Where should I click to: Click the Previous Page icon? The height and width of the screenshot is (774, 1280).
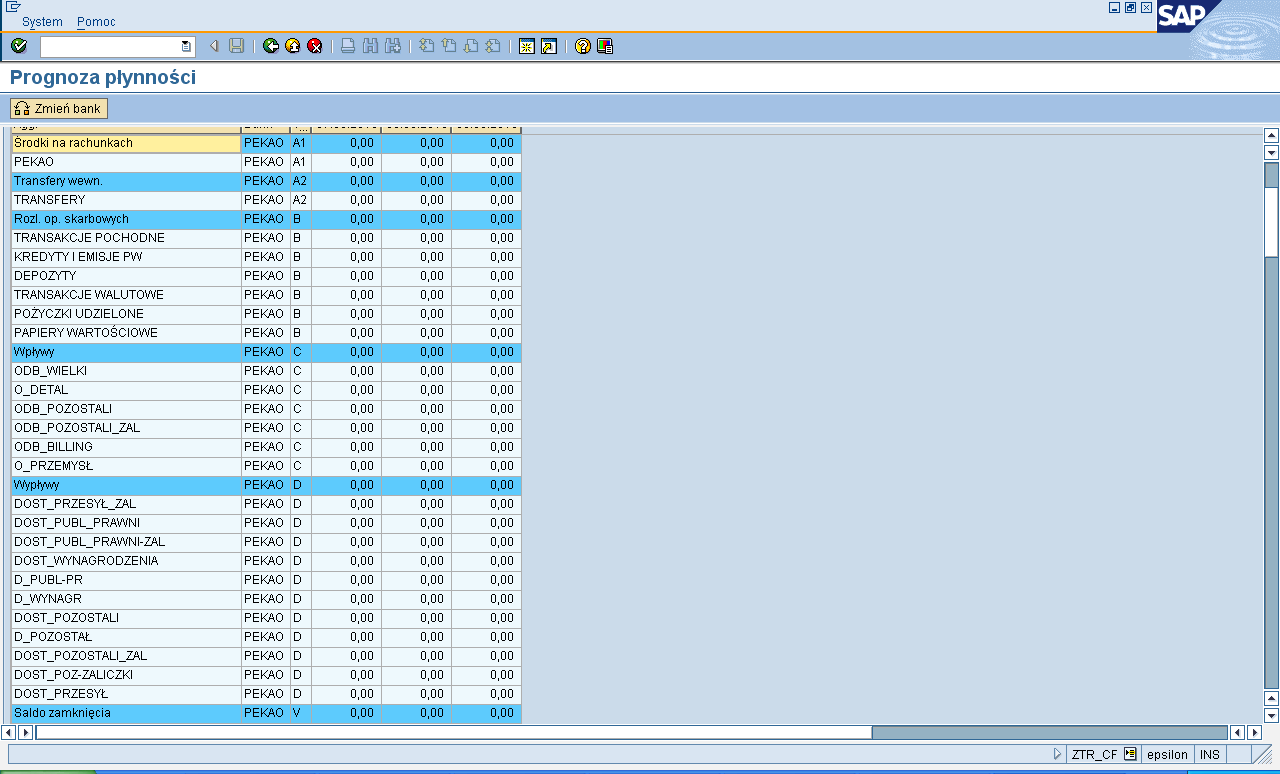(x=449, y=46)
